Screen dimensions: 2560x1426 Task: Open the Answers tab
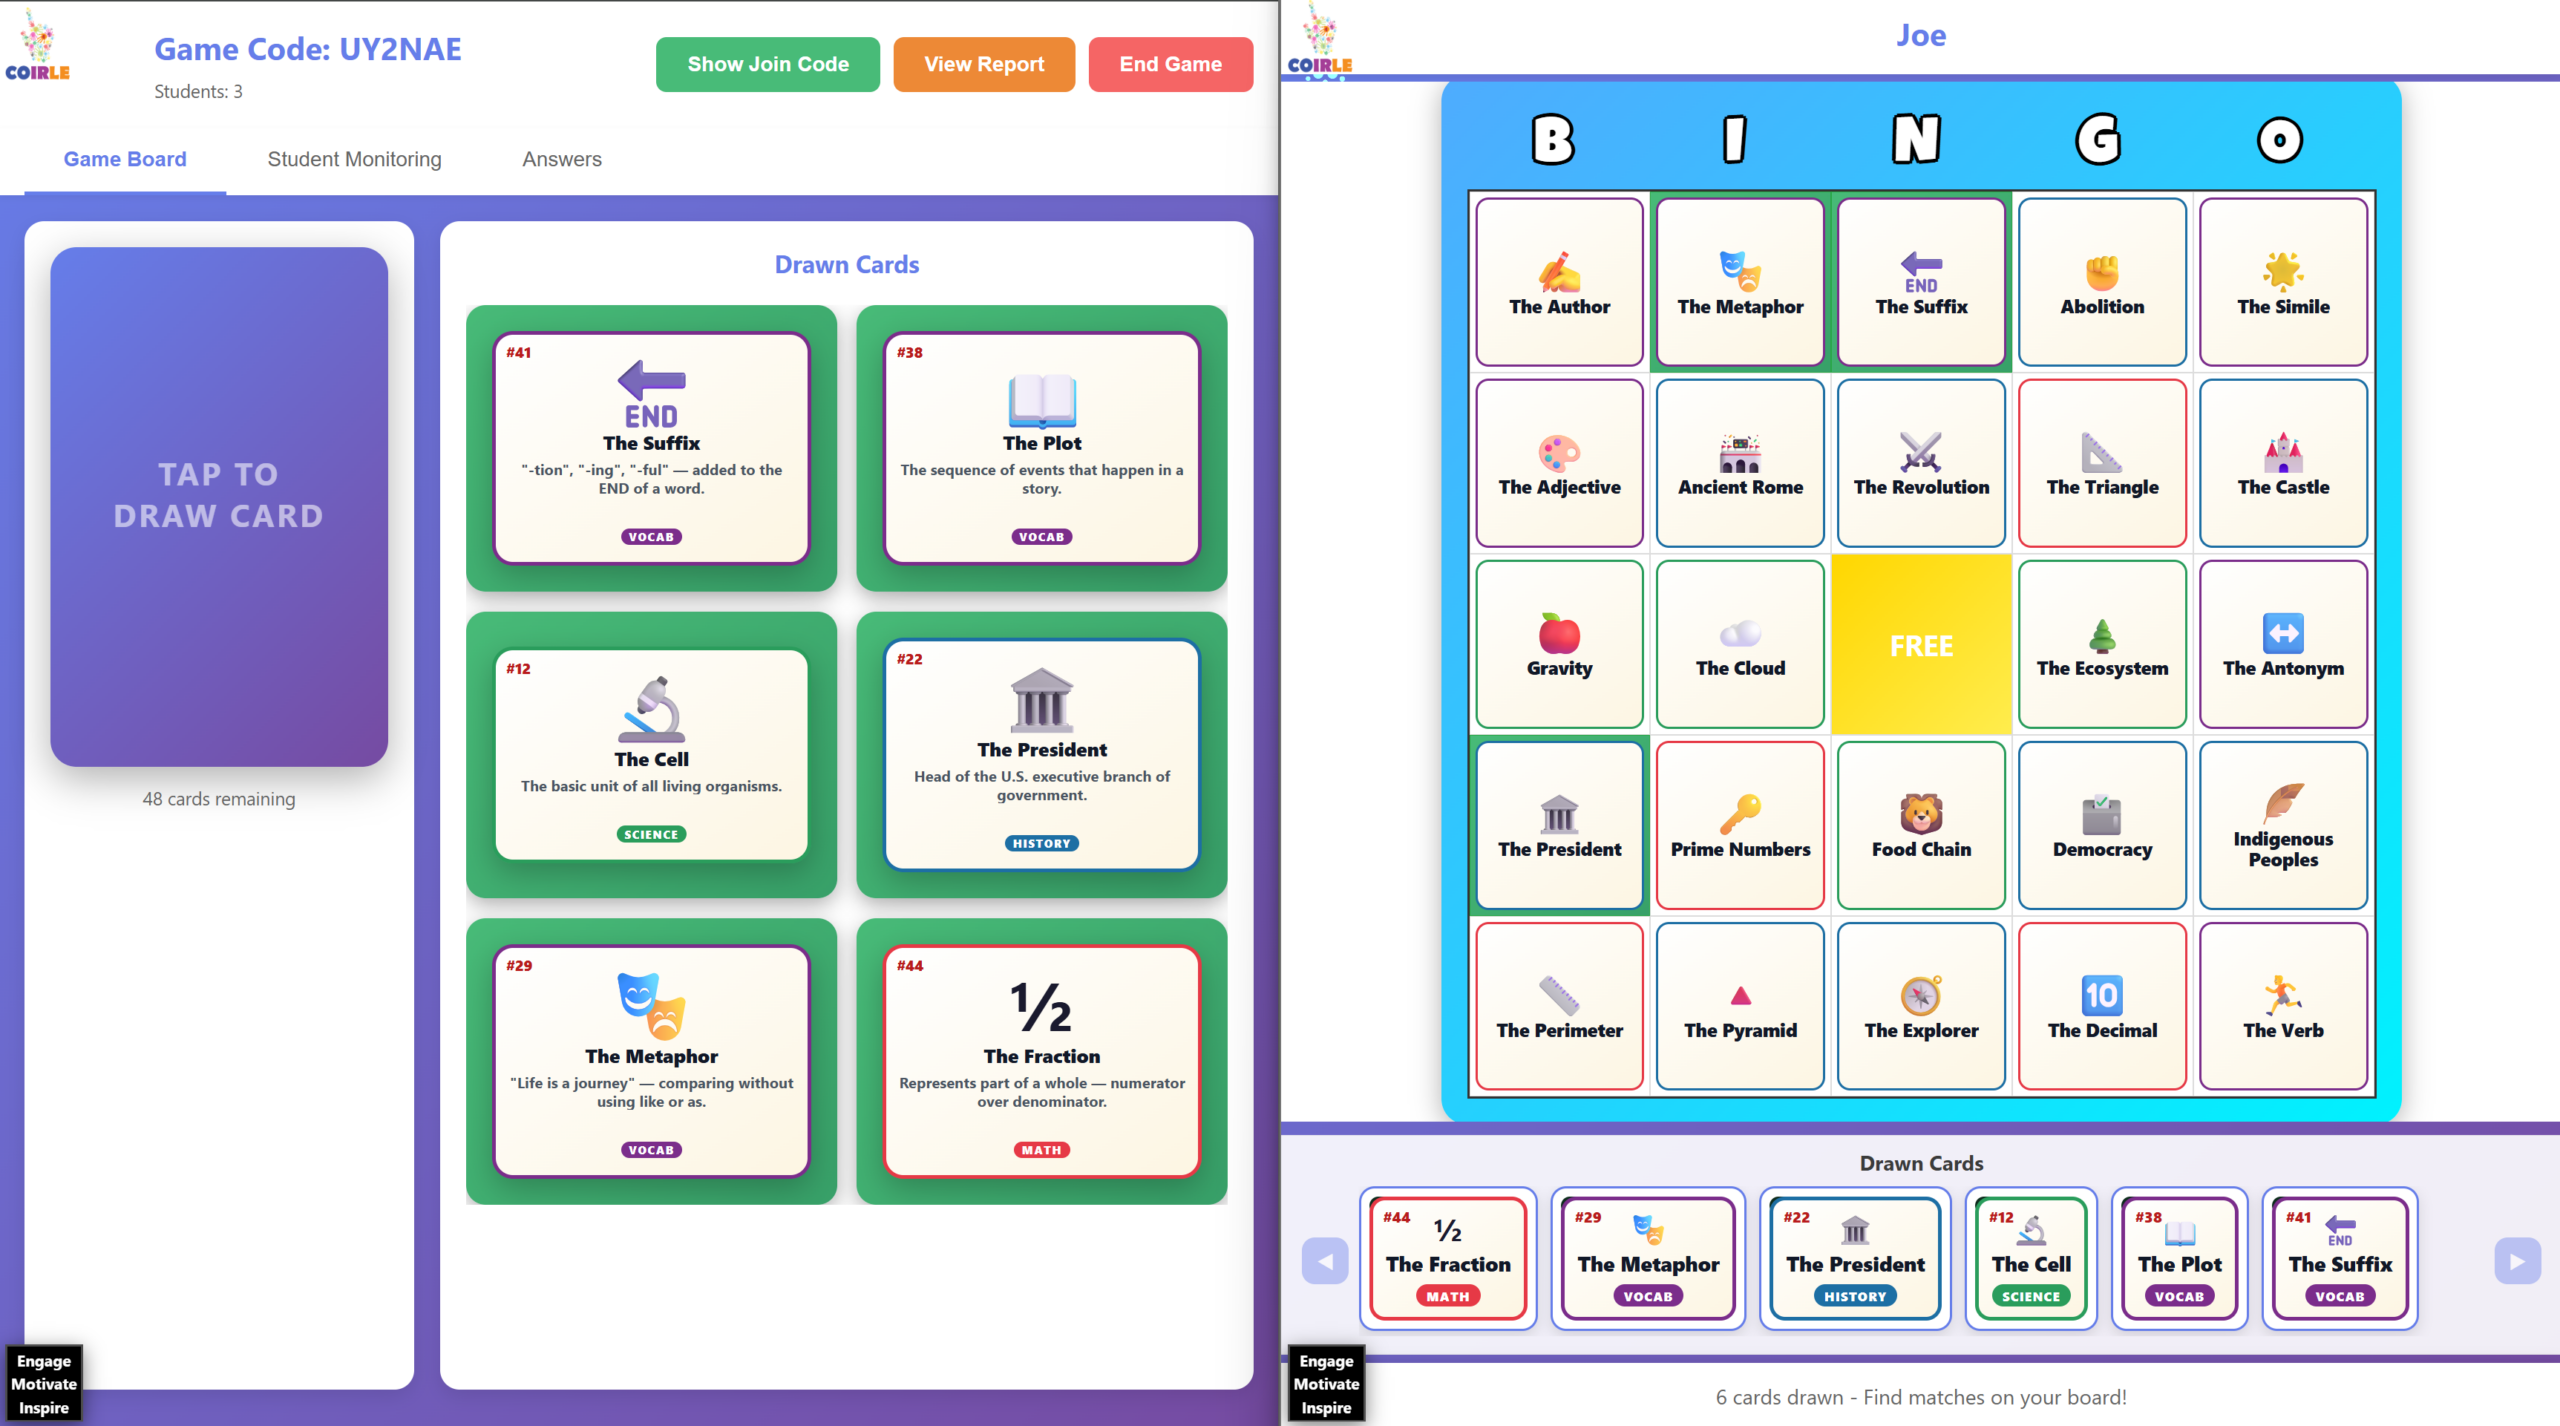click(x=561, y=159)
